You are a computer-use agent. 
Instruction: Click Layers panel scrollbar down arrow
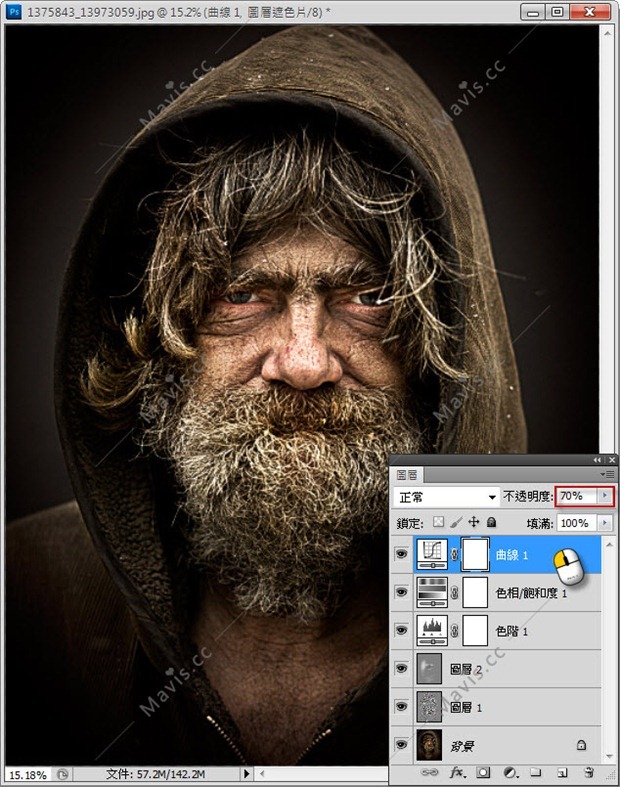(x=609, y=756)
